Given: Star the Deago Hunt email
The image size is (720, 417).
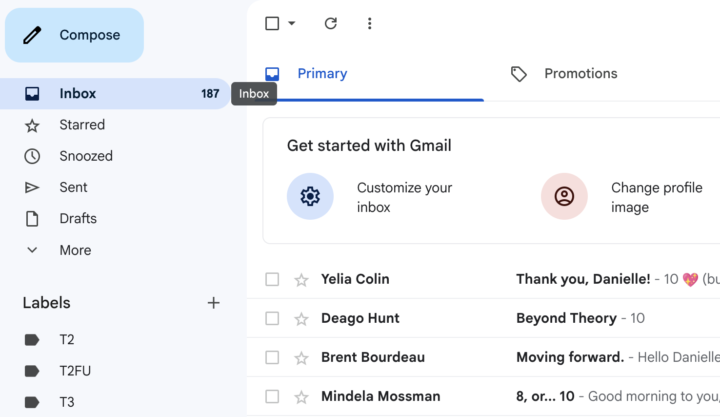Looking at the screenshot, I should coord(301,319).
